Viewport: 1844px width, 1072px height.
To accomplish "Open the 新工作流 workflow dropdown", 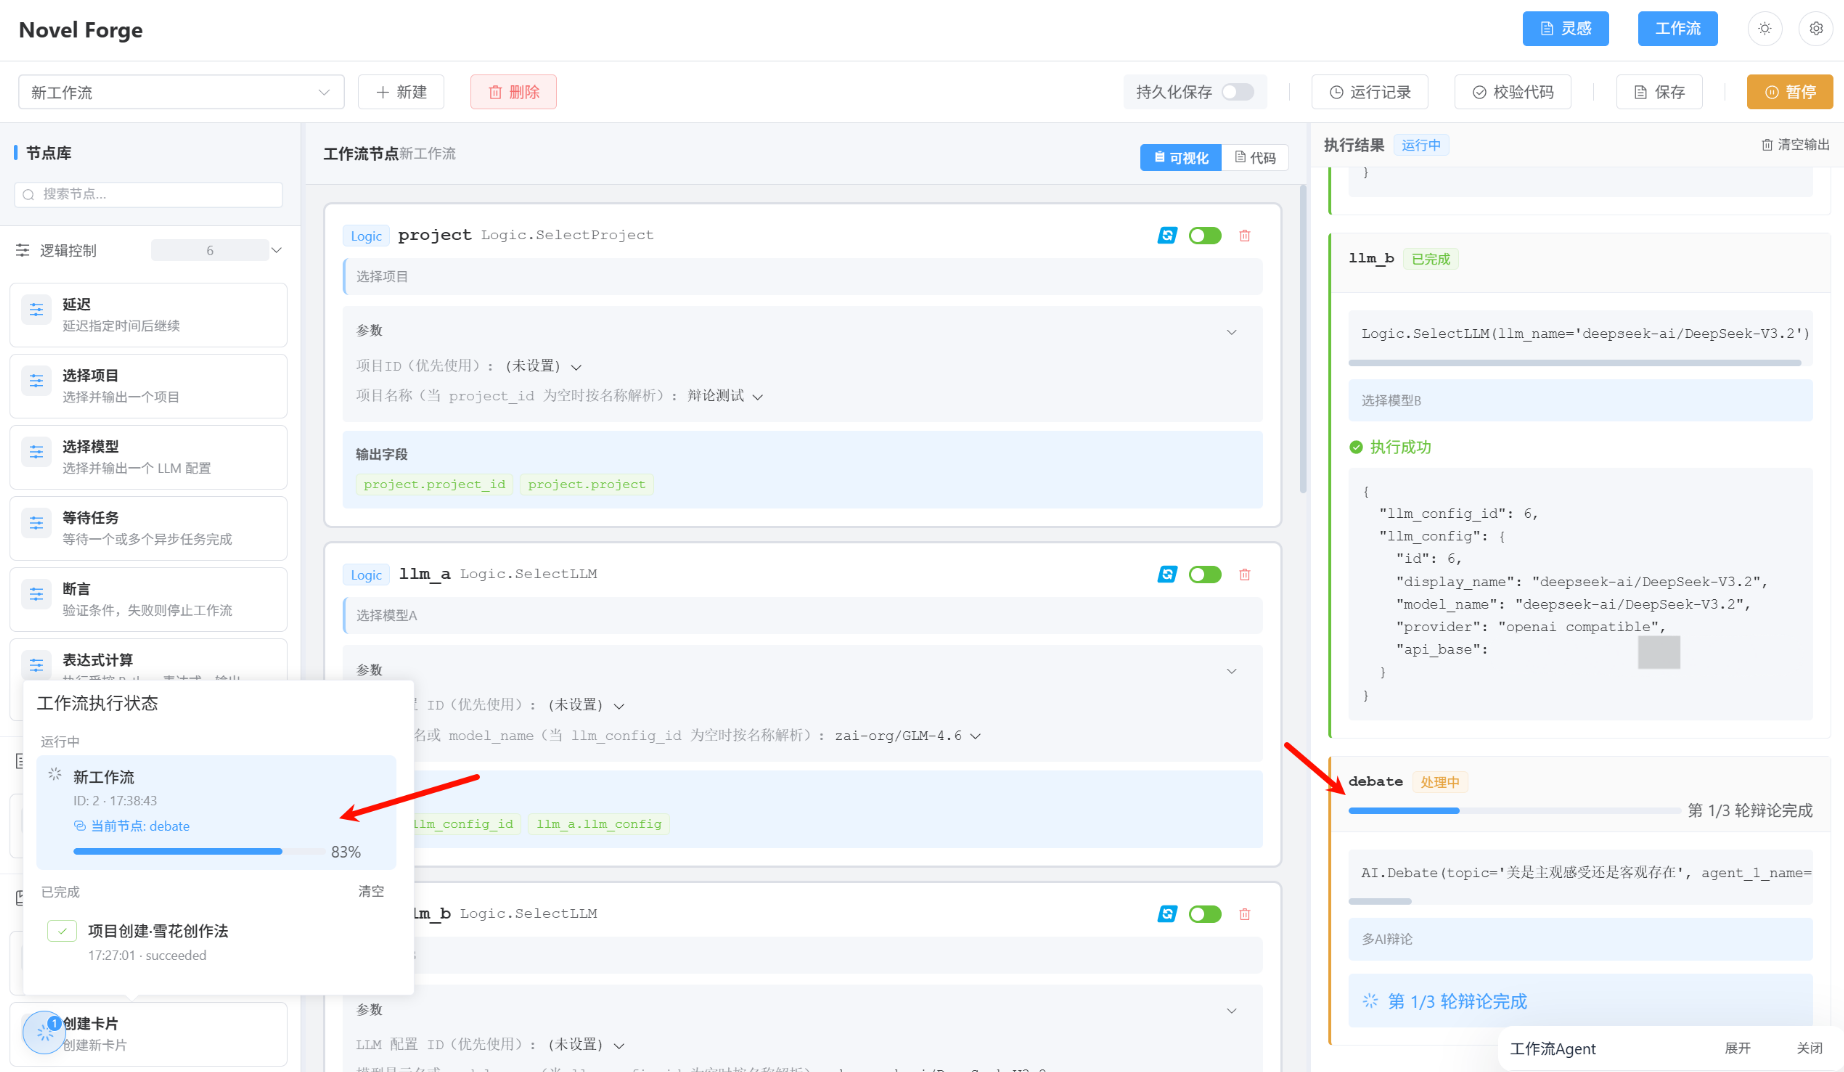I will 181,92.
